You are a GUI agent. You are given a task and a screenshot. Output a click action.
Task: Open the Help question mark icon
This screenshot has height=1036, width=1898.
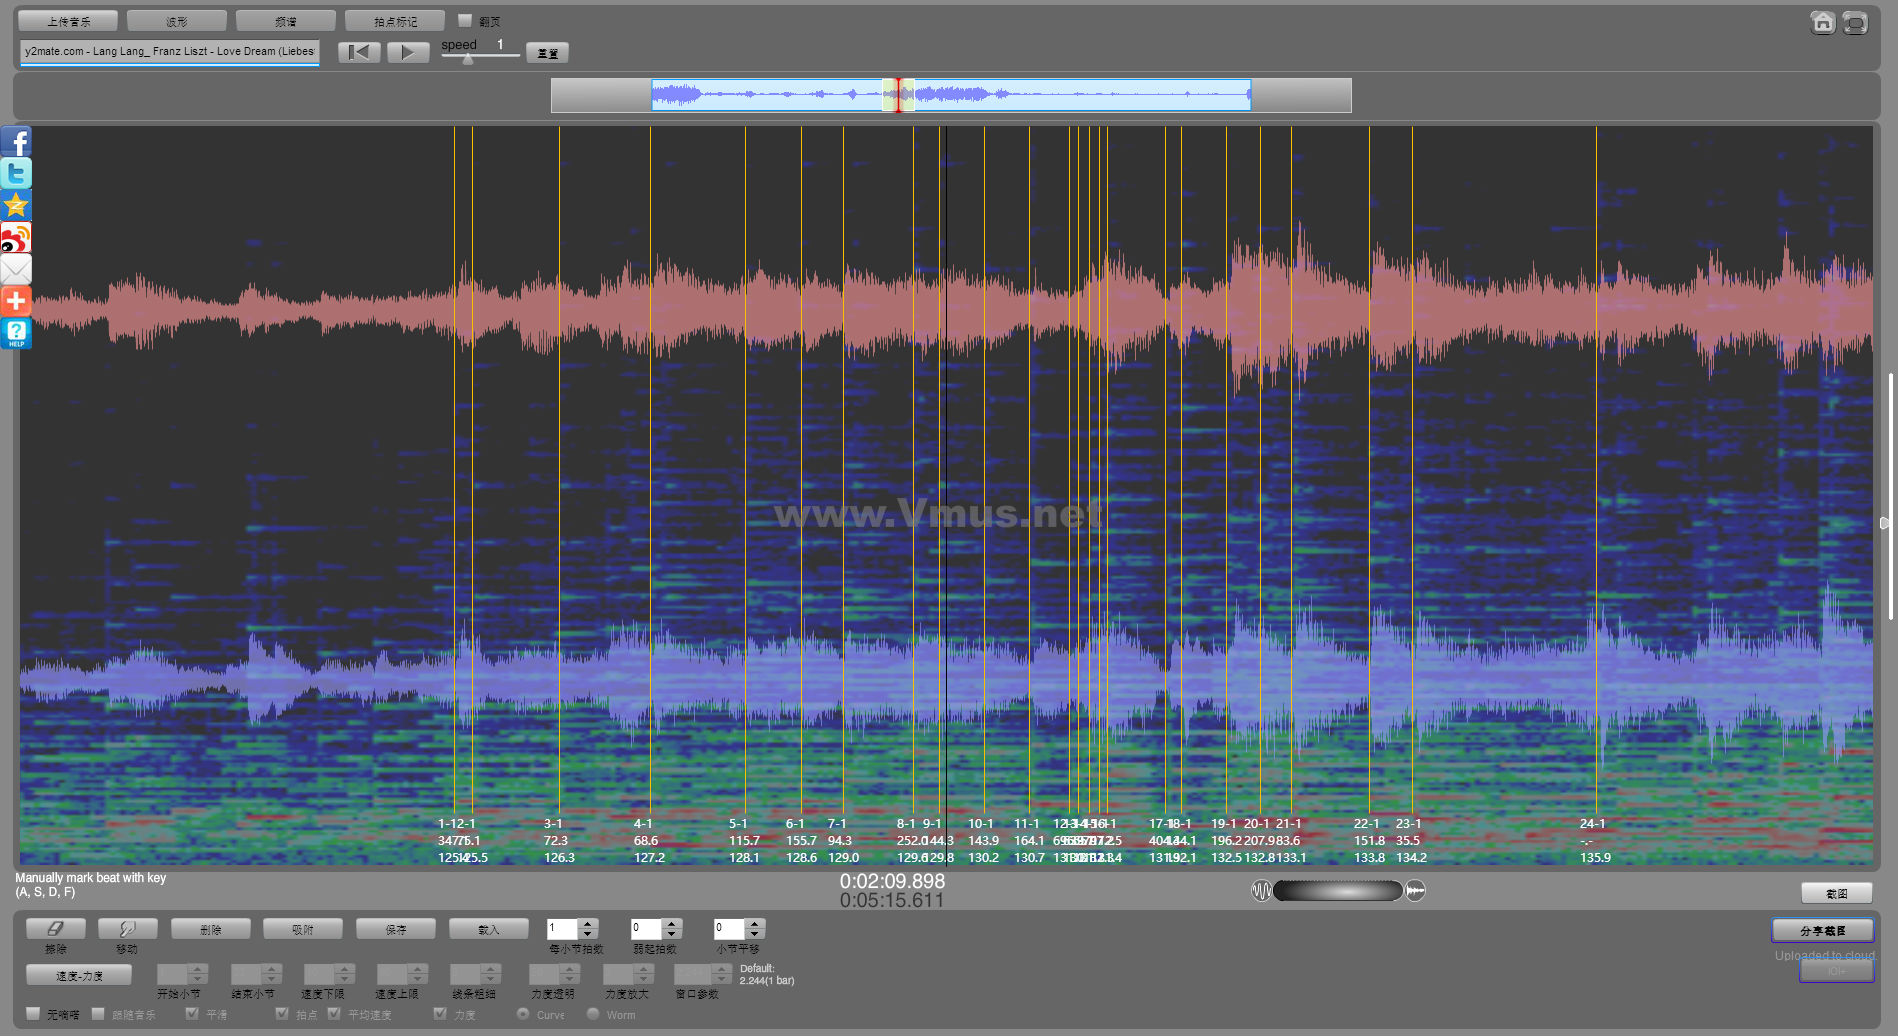point(16,333)
